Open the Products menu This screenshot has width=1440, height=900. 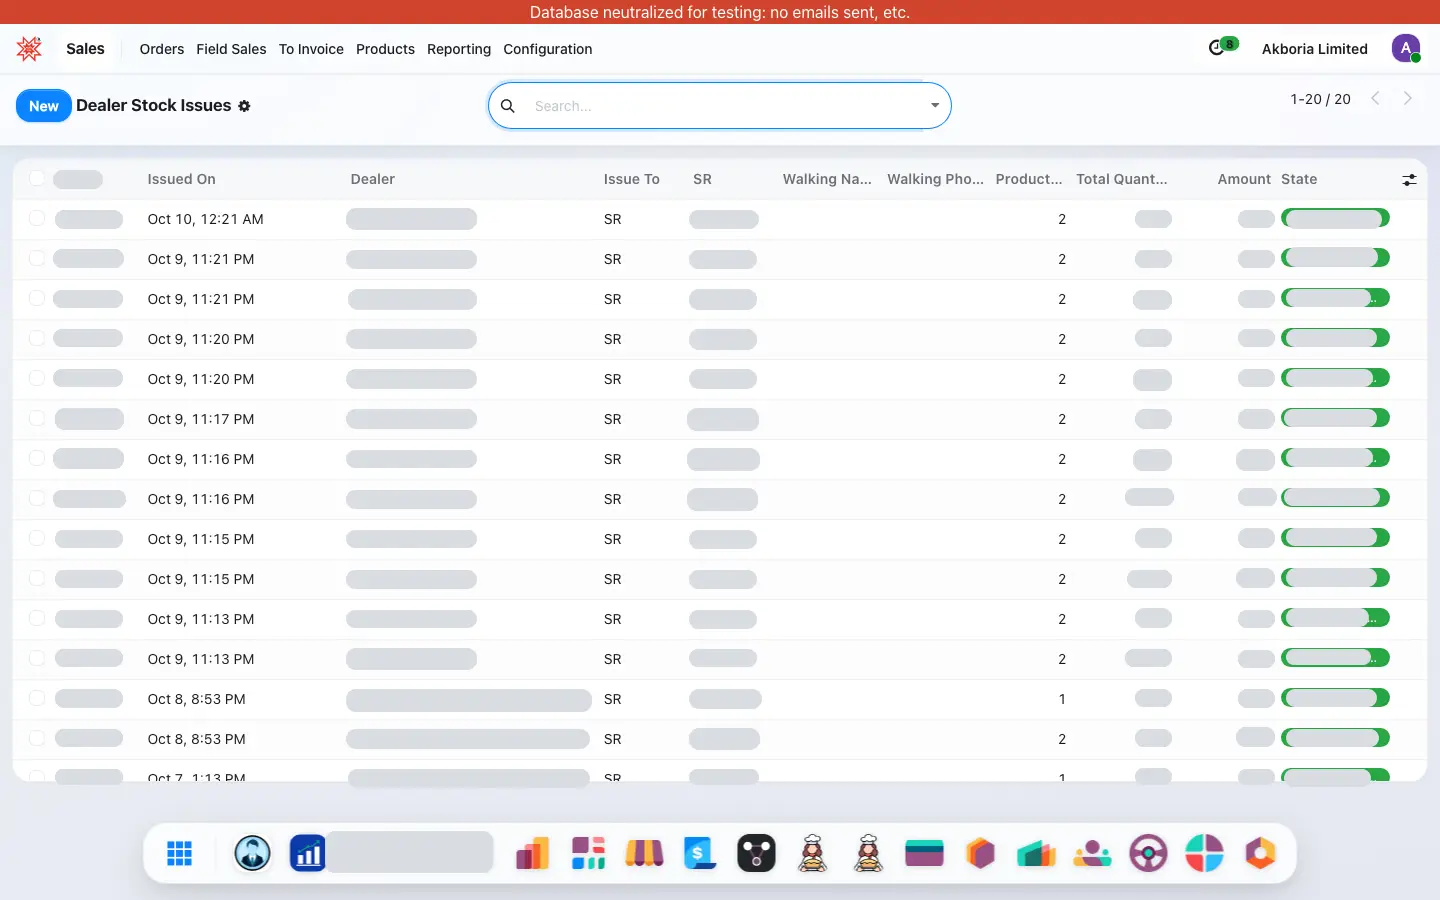385,49
